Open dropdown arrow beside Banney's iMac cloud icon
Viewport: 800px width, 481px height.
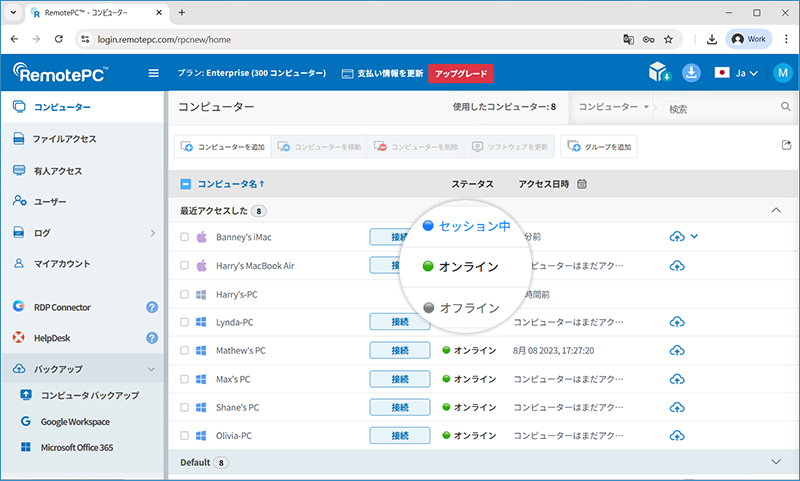694,236
